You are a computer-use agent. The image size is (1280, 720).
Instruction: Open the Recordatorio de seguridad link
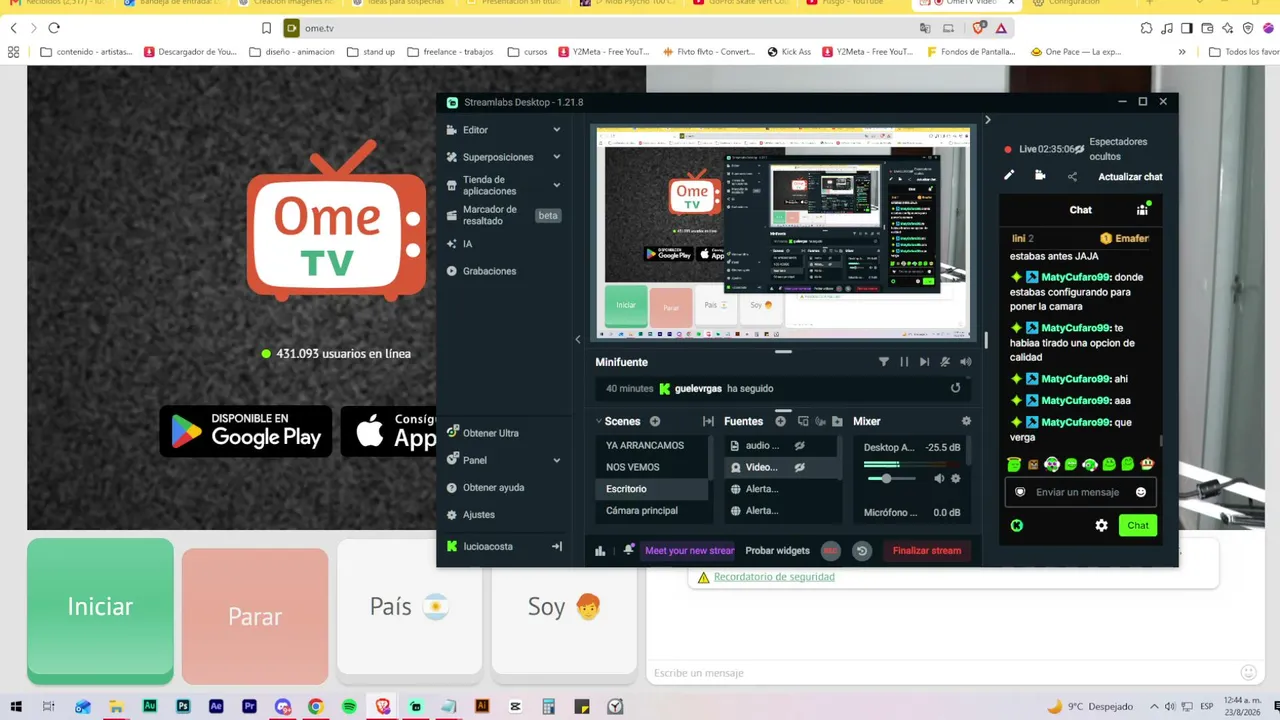pos(774,577)
